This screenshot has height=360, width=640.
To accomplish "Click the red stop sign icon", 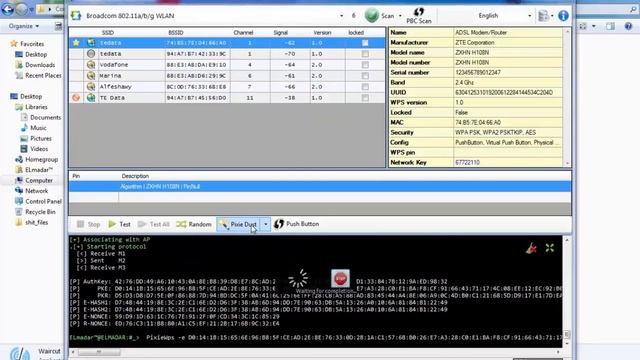I will click(340, 279).
